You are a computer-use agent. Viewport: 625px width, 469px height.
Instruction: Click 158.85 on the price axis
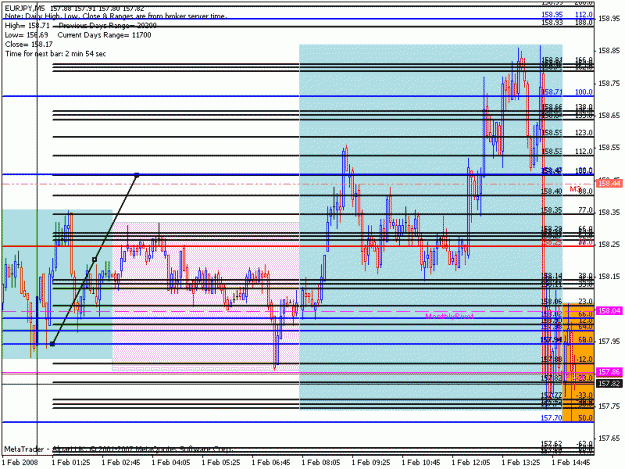tap(609, 51)
